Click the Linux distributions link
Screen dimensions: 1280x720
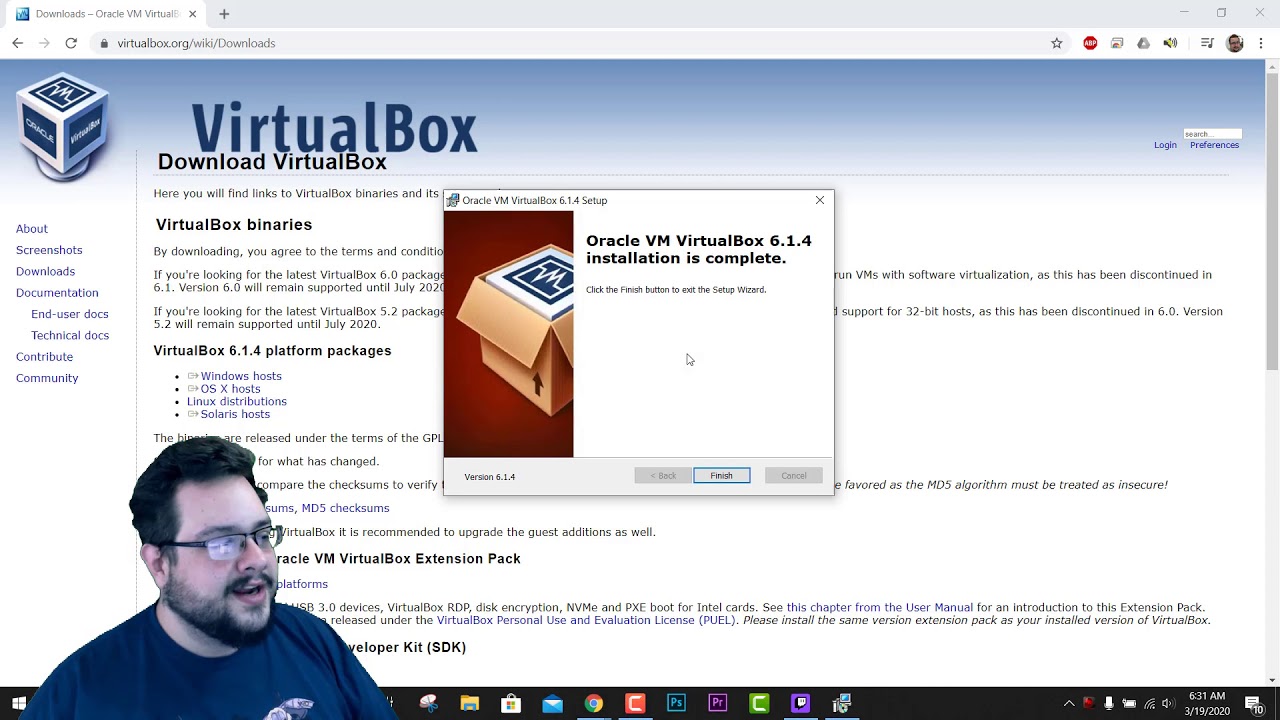[x=237, y=401]
